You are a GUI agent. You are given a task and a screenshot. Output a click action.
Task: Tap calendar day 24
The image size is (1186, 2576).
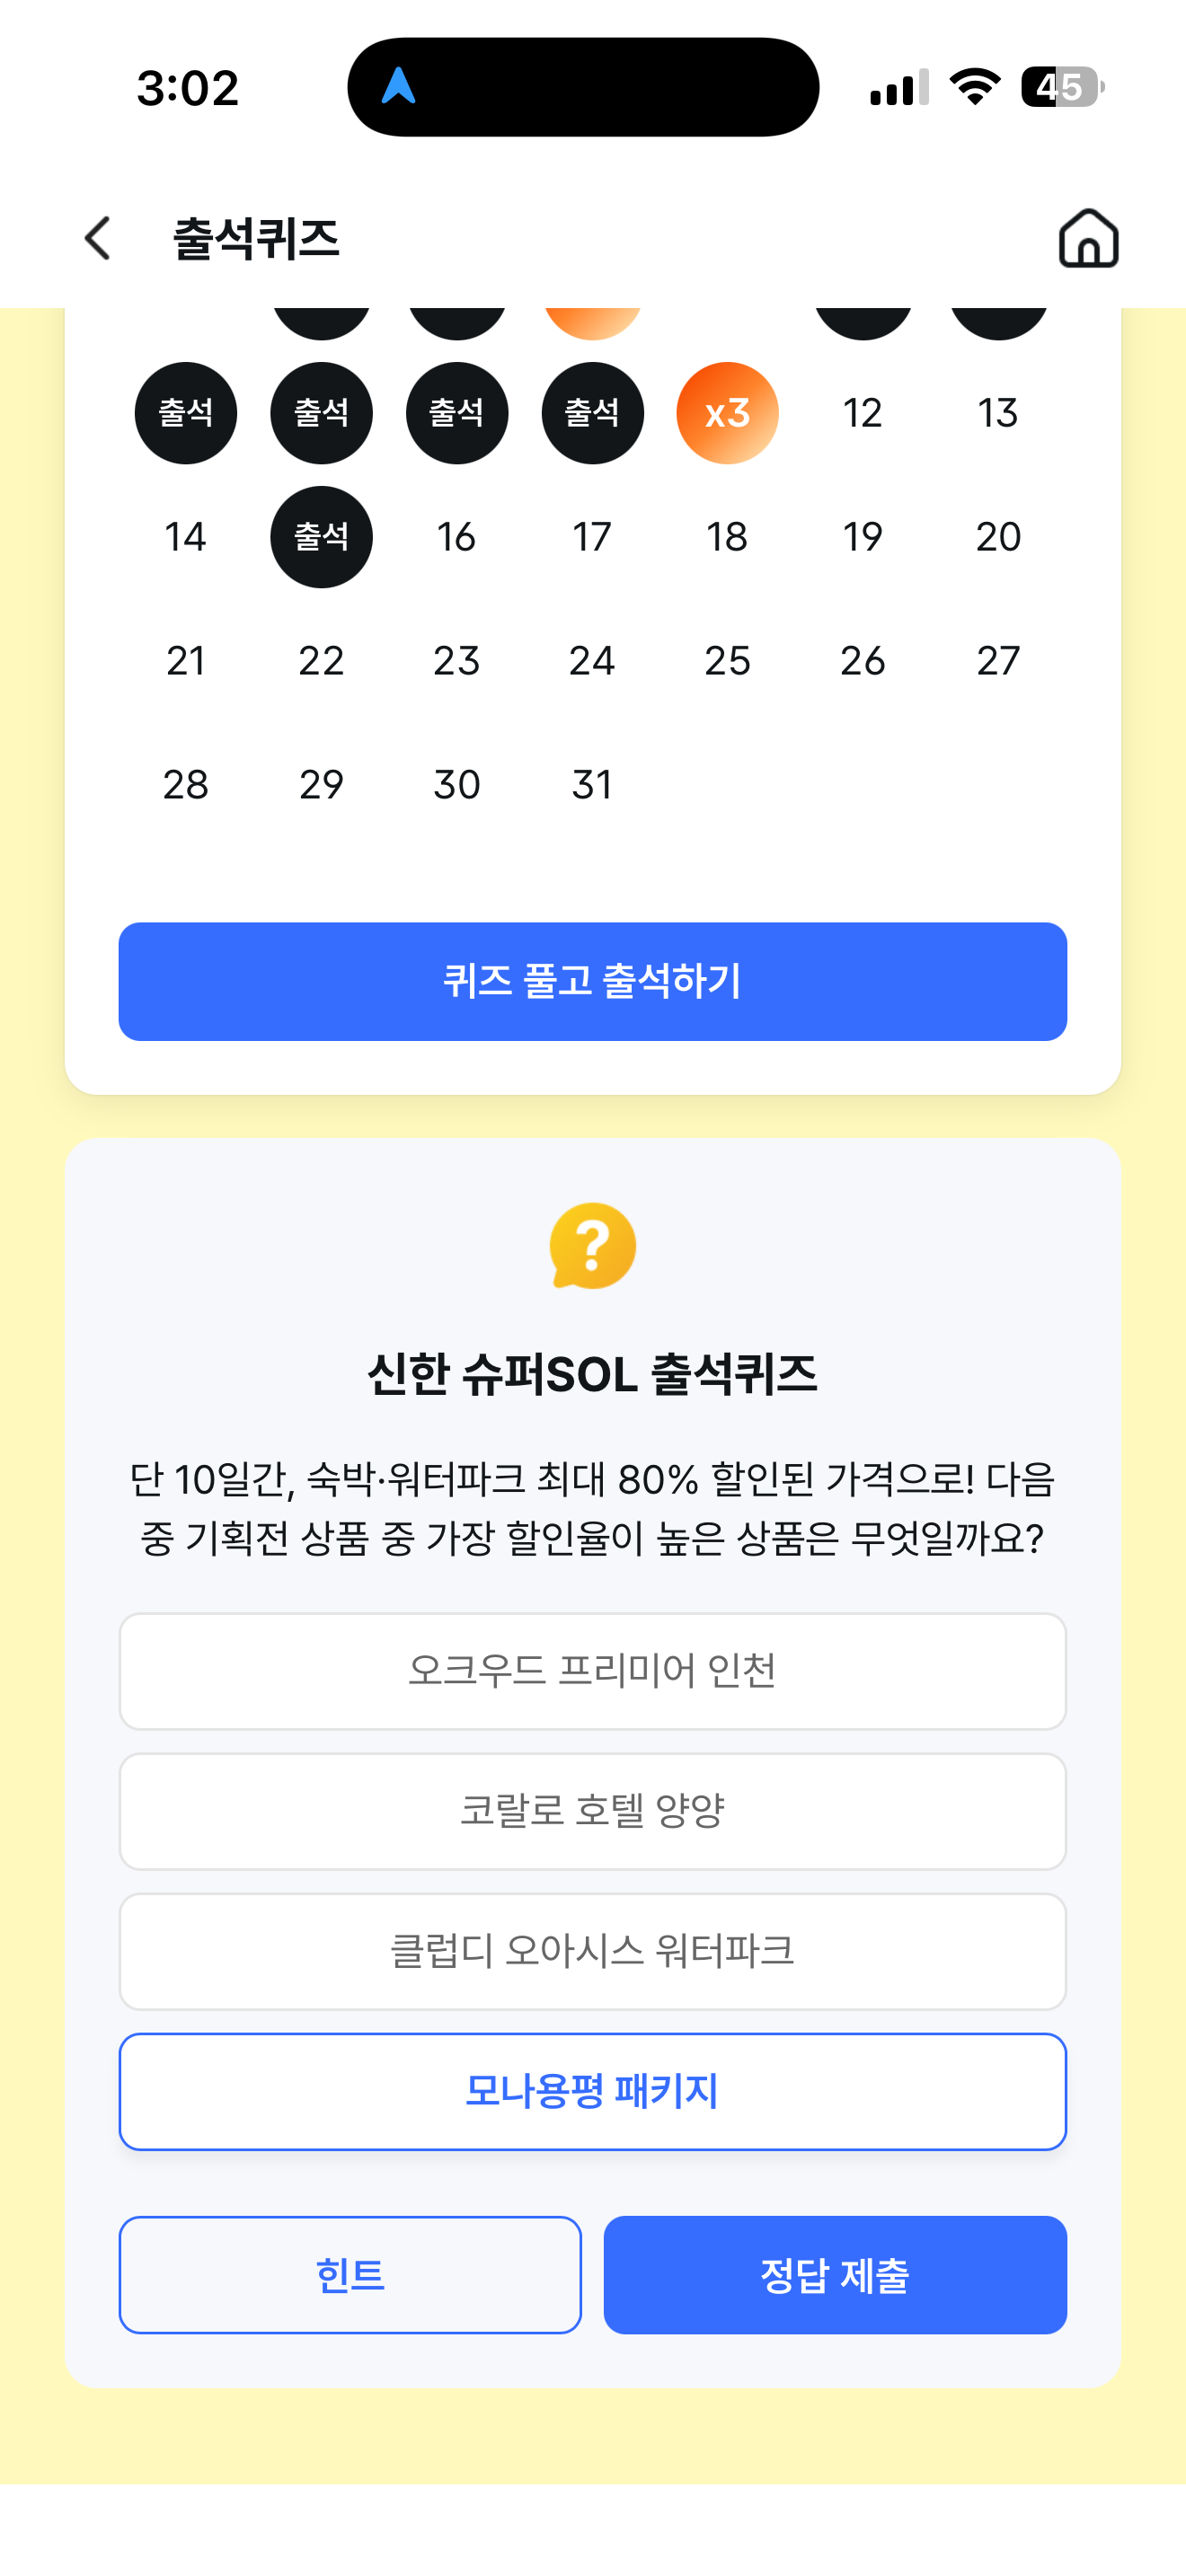click(592, 661)
